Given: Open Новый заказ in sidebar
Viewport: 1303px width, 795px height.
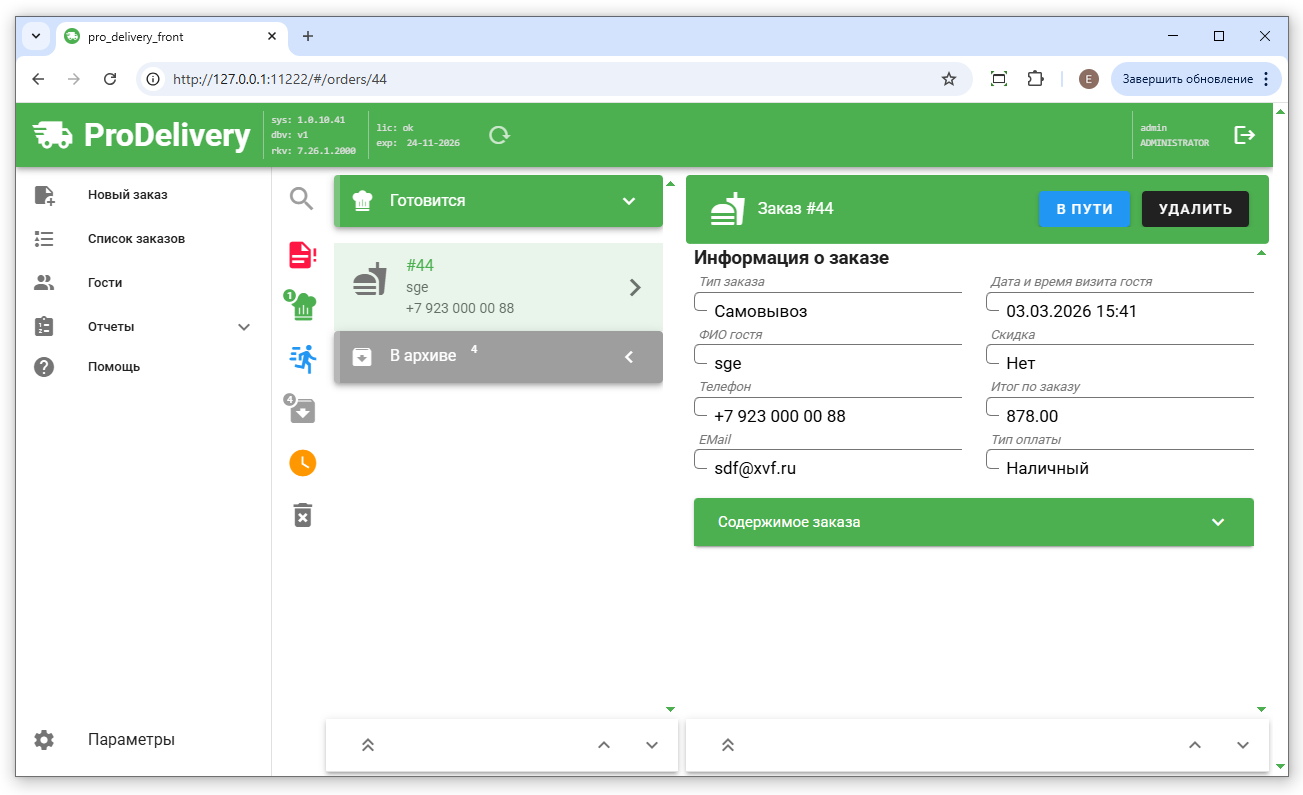Looking at the screenshot, I should [x=127, y=195].
